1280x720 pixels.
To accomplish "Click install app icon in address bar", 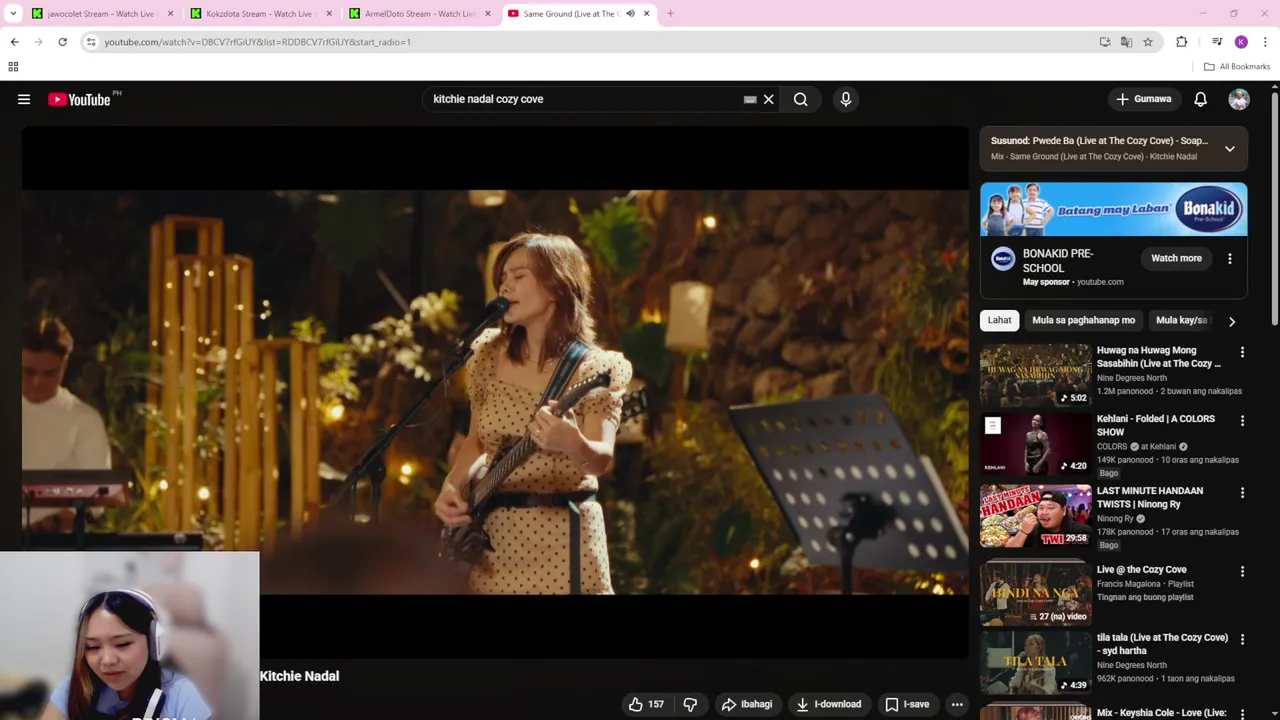I will pyautogui.click(x=1105, y=42).
